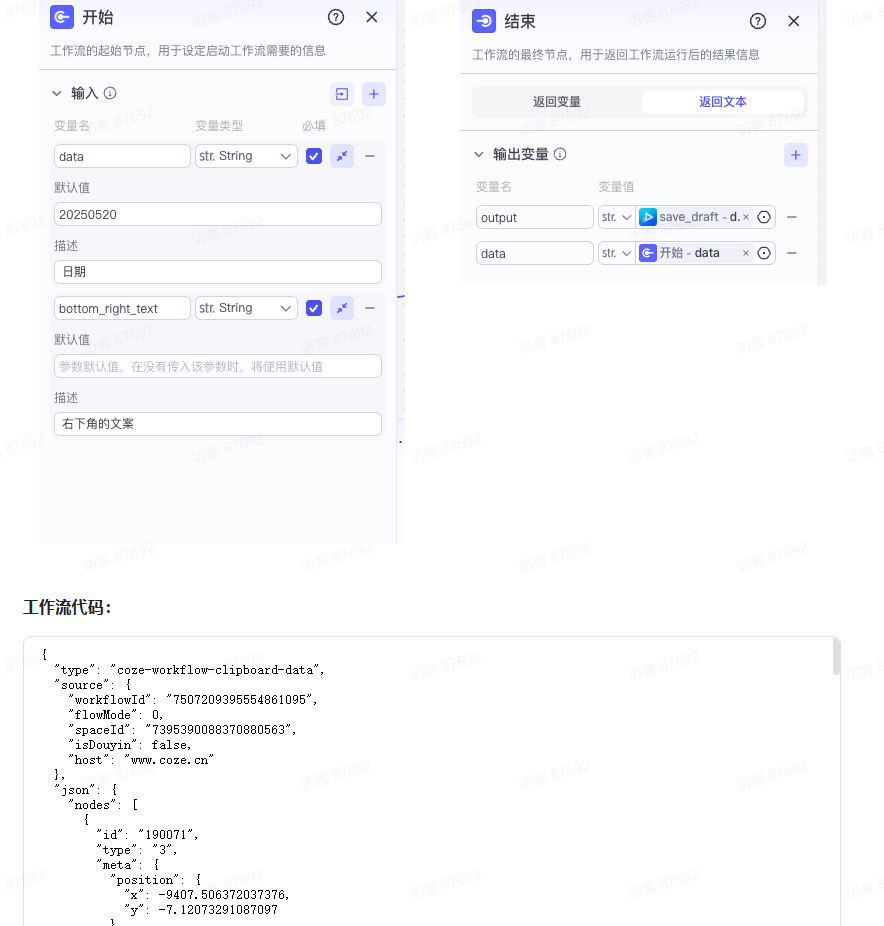
Task: Collapse the 输入 section
Action: coord(57,93)
